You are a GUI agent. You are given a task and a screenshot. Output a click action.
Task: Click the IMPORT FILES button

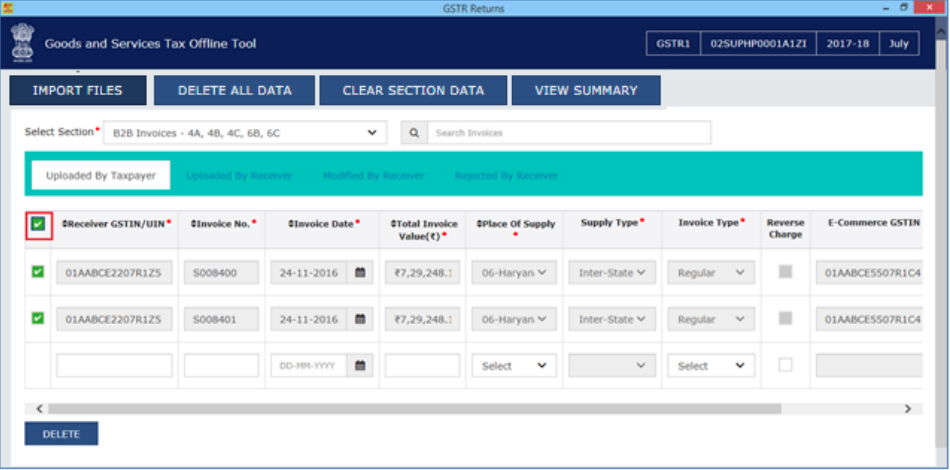(78, 90)
